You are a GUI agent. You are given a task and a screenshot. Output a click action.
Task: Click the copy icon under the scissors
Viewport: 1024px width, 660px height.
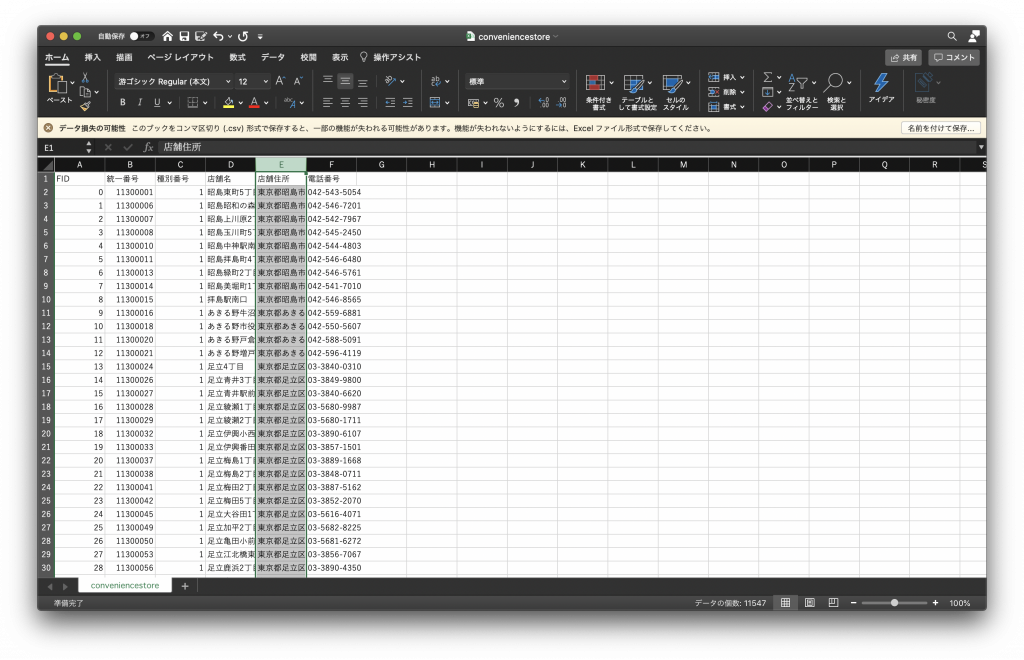[x=85, y=92]
